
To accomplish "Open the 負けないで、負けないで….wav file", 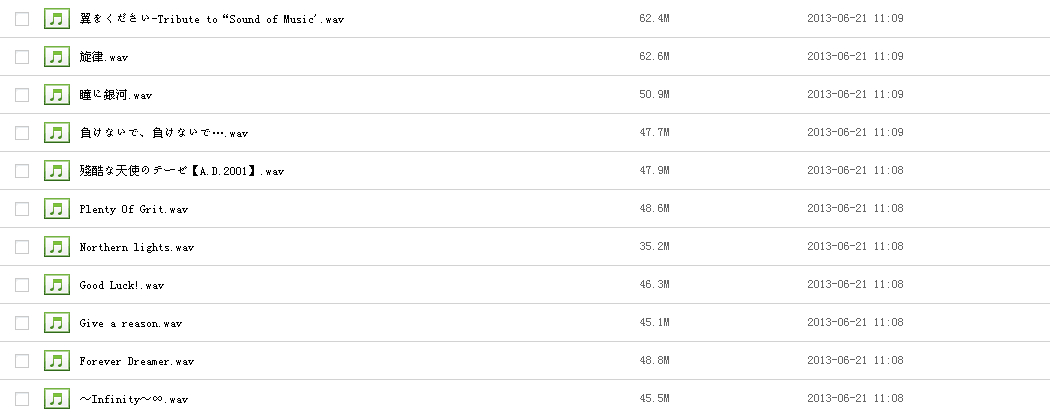I will 163,133.
